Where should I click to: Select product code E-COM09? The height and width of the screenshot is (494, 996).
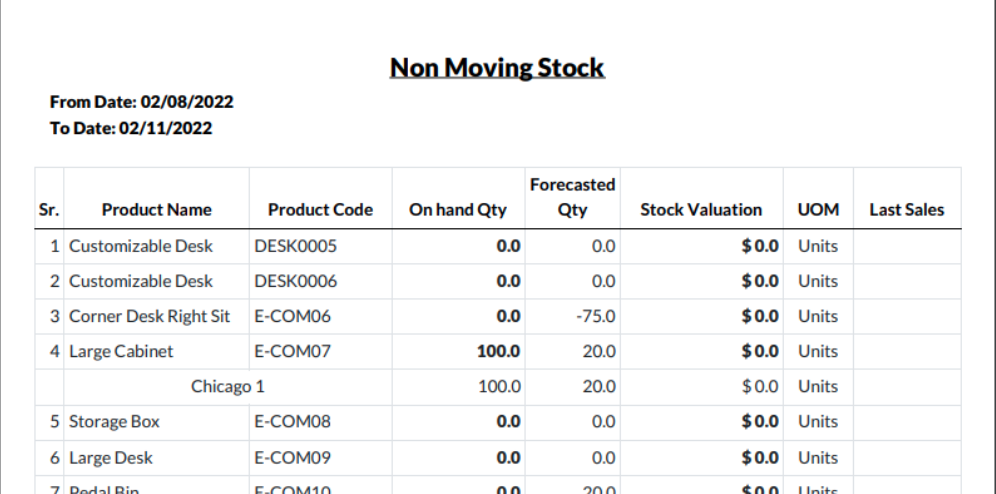tap(291, 457)
